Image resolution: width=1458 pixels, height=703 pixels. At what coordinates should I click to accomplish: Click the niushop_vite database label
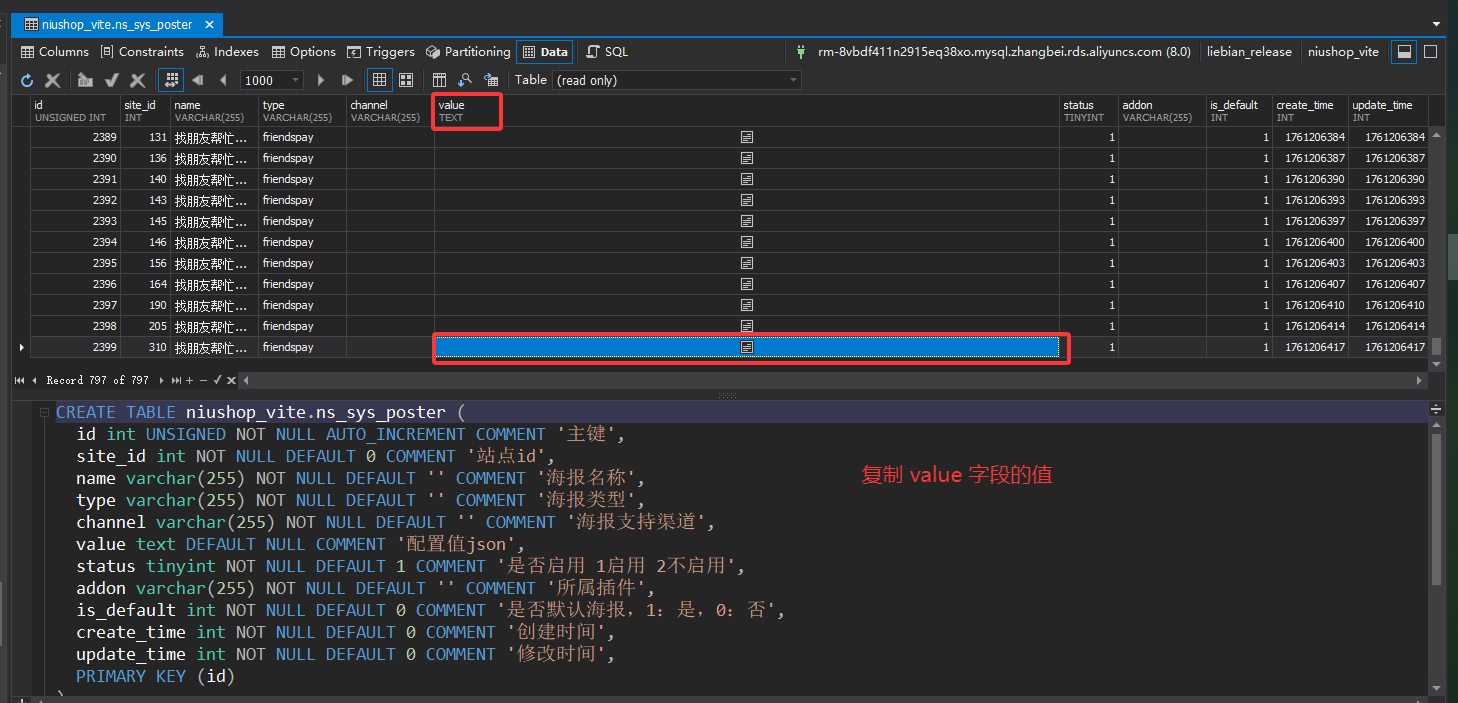(x=1343, y=52)
